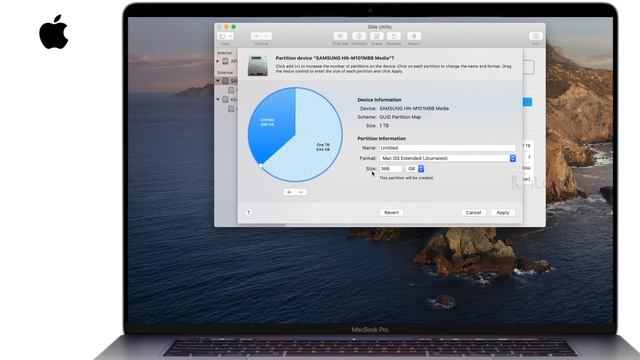Expand the Internal disk disclosure triangle
This screenshot has height=360, width=640.
pyautogui.click(x=218, y=61)
